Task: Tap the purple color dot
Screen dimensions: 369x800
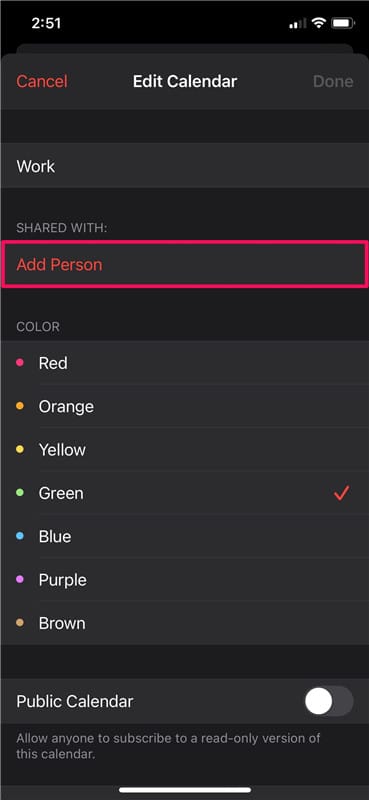Action: [x=20, y=580]
